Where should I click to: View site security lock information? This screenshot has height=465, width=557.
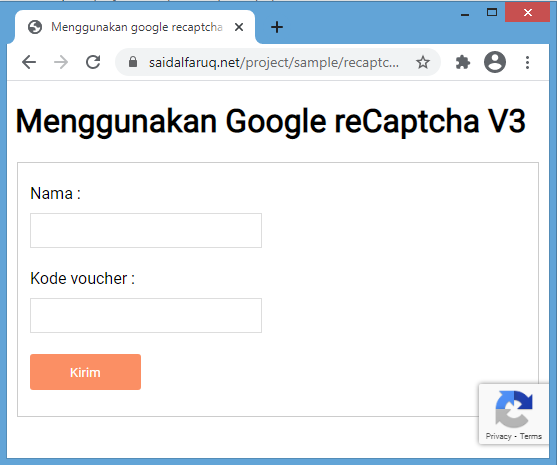click(x=133, y=62)
